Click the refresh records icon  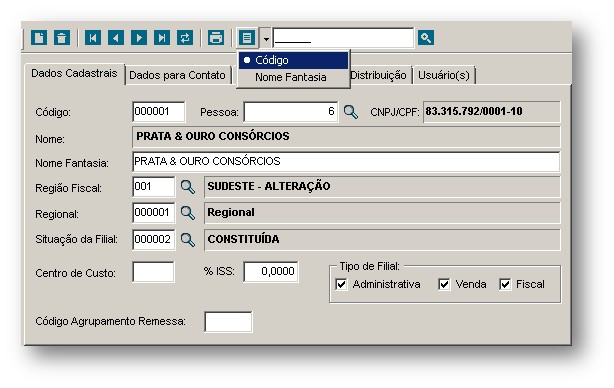[x=185, y=38]
